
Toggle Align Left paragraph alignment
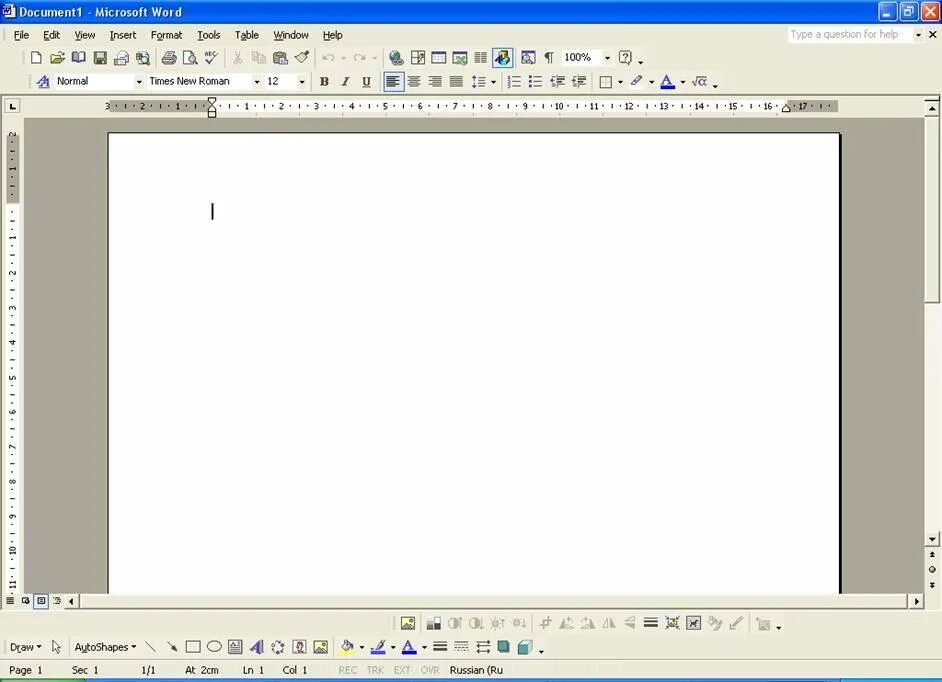393,82
